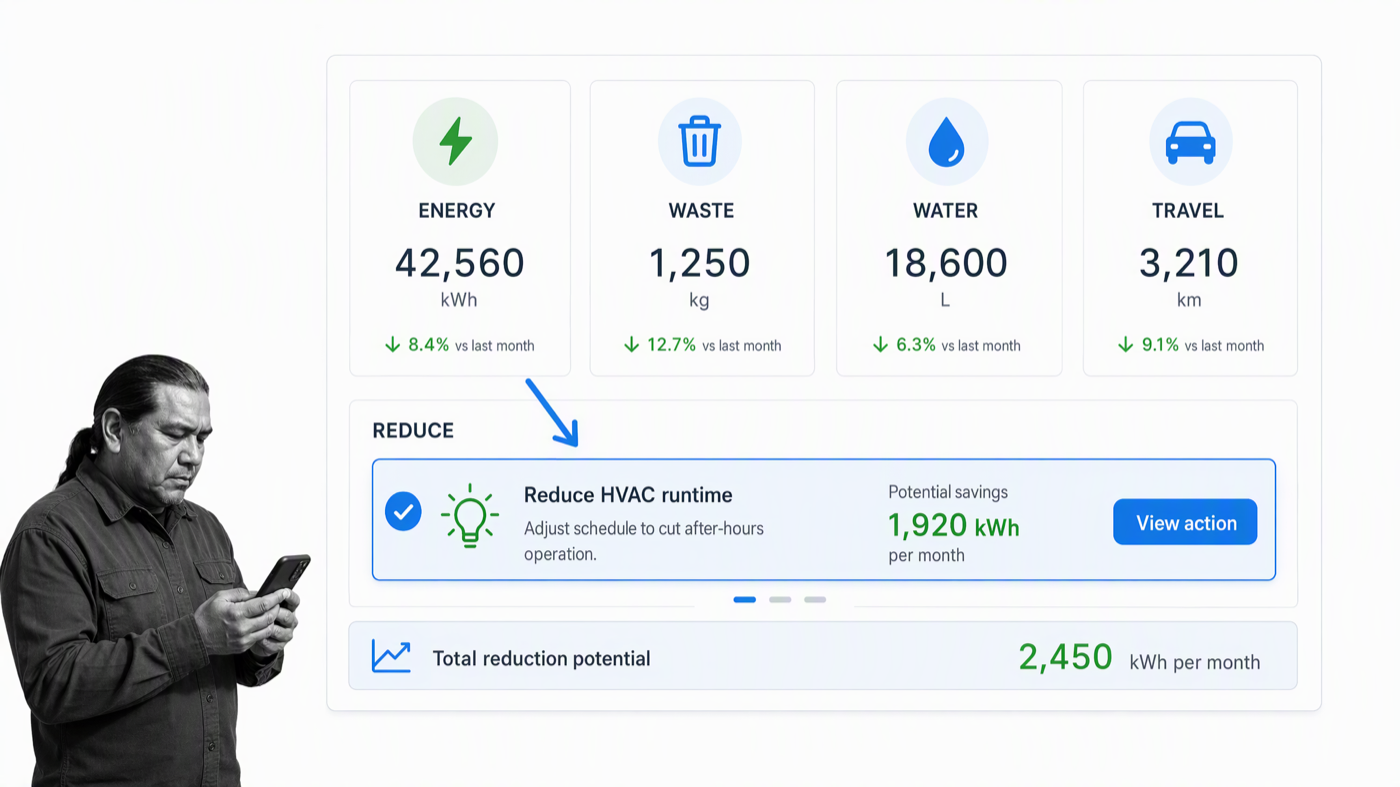Click the 1,920 kWh savings figure
This screenshot has height=787, width=1400.
pos(954,525)
